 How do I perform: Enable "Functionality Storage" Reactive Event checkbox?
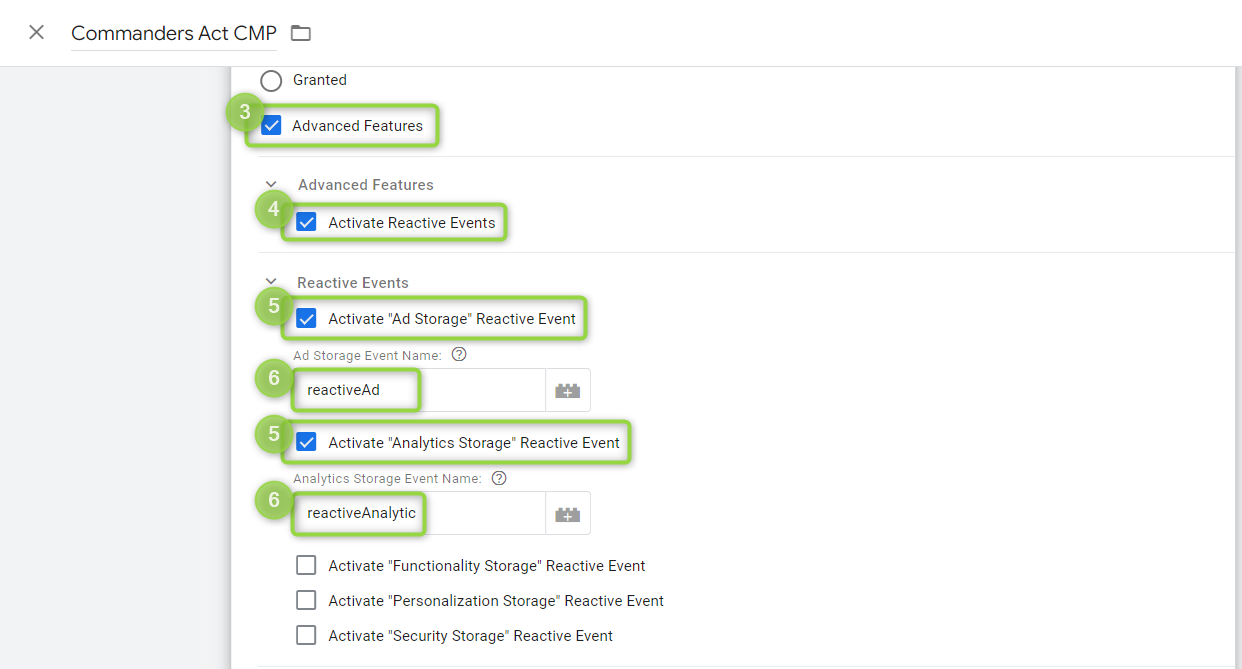[306, 566]
